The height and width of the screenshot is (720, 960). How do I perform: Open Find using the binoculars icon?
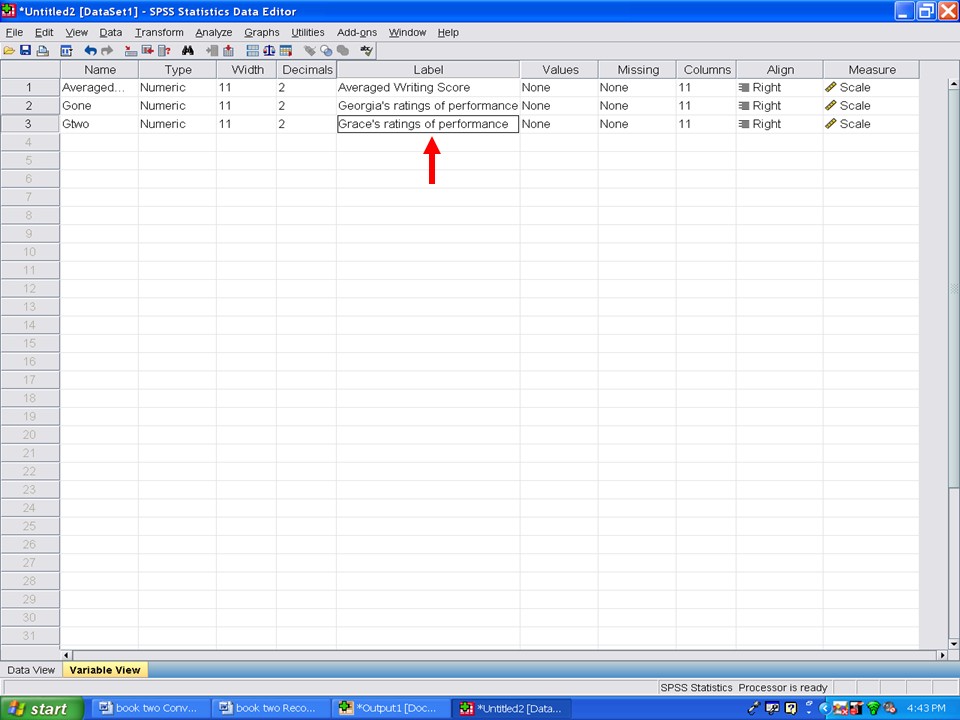(x=187, y=51)
